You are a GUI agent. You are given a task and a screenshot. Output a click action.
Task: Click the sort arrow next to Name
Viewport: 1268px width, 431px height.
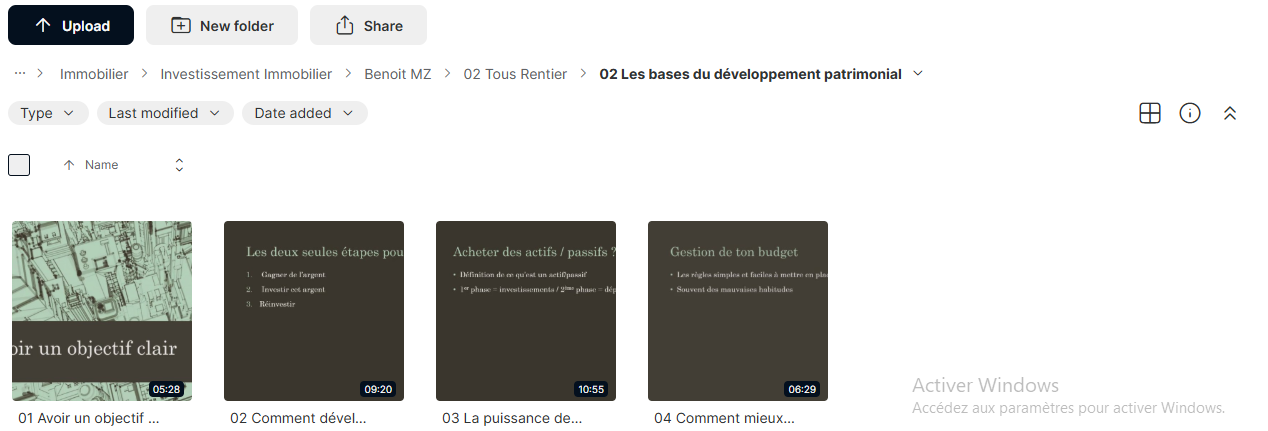coord(68,165)
